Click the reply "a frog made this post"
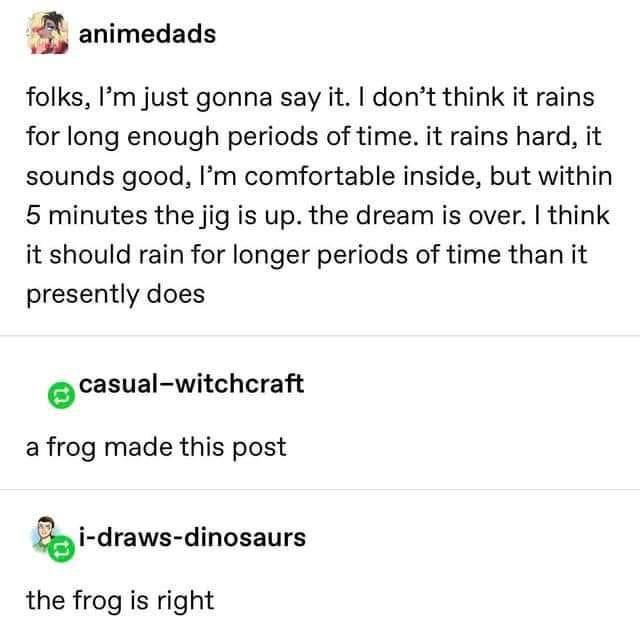Viewport: 640px width, 644px height. pos(156,447)
